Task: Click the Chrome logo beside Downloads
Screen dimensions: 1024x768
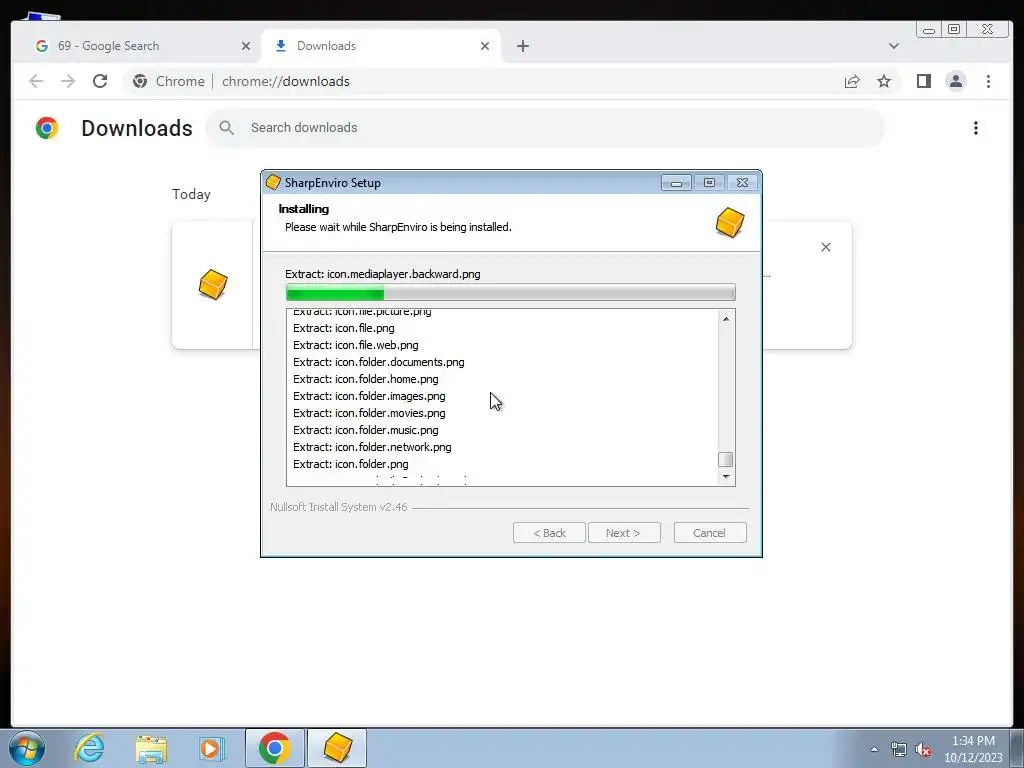Action: click(47, 127)
